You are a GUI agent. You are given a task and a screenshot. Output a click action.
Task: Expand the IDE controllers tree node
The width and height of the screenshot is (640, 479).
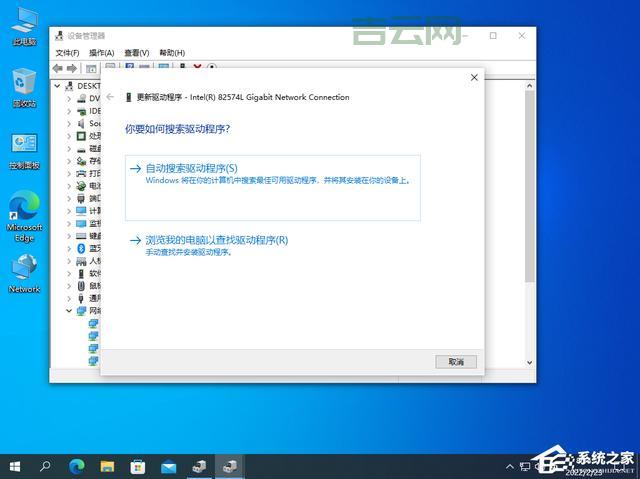click(x=69, y=111)
